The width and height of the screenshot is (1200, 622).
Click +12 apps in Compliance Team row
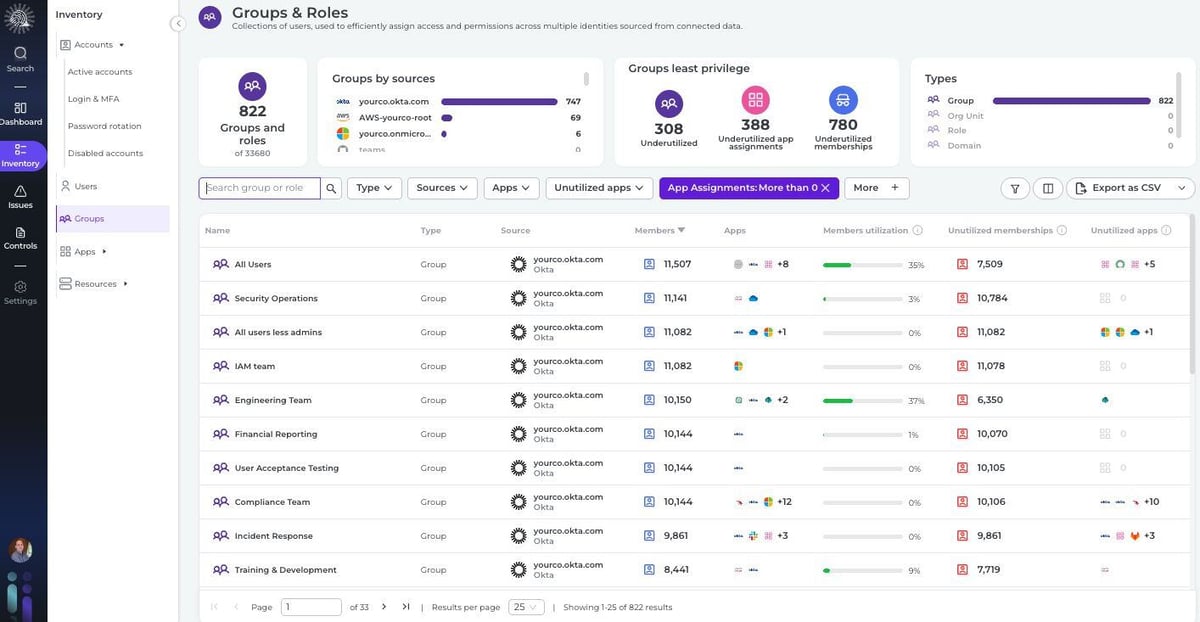pos(784,502)
